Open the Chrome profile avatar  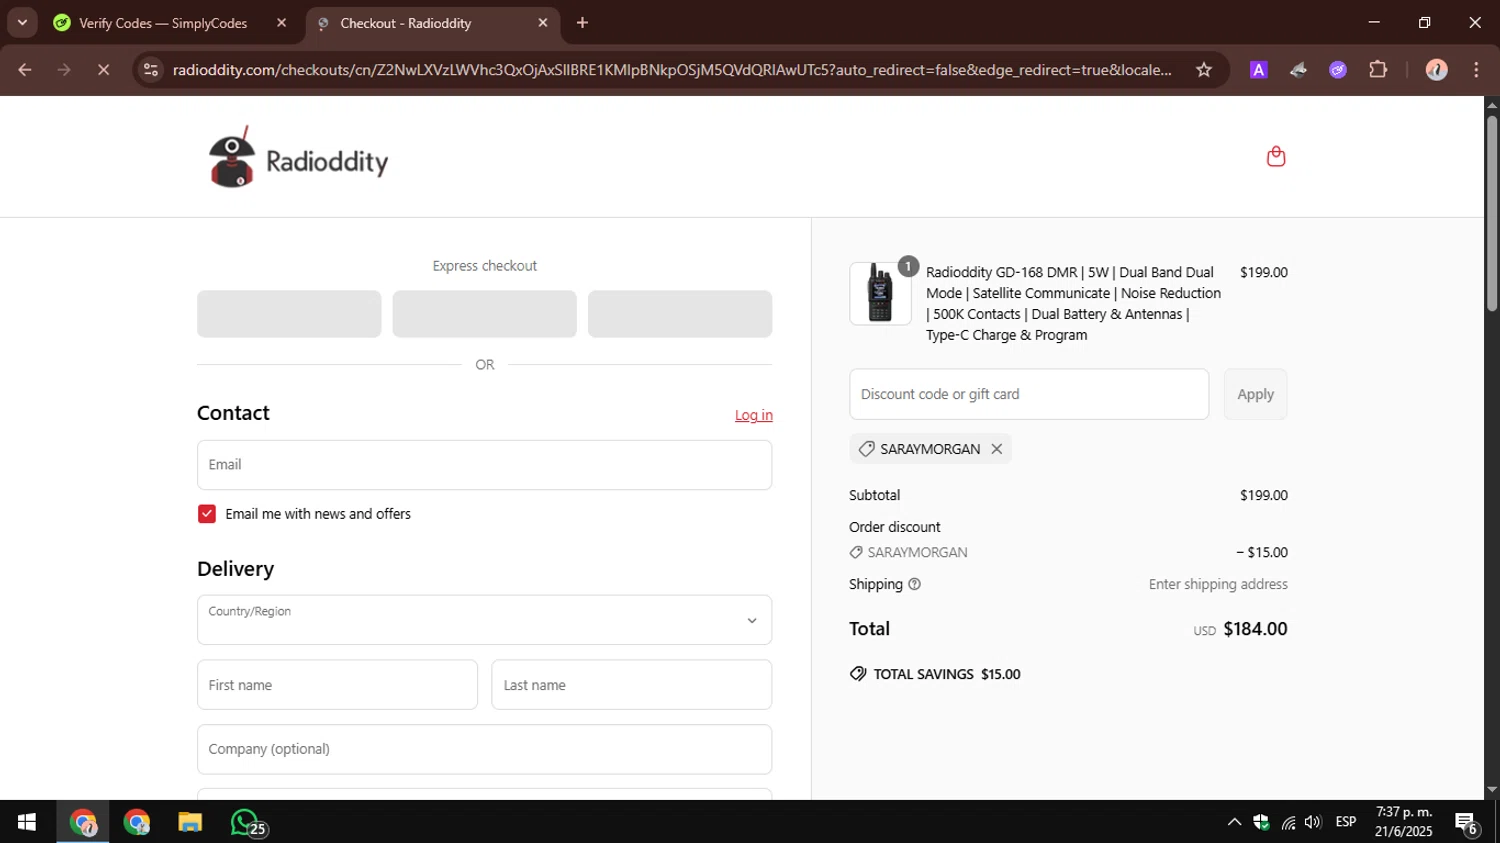(x=1436, y=70)
